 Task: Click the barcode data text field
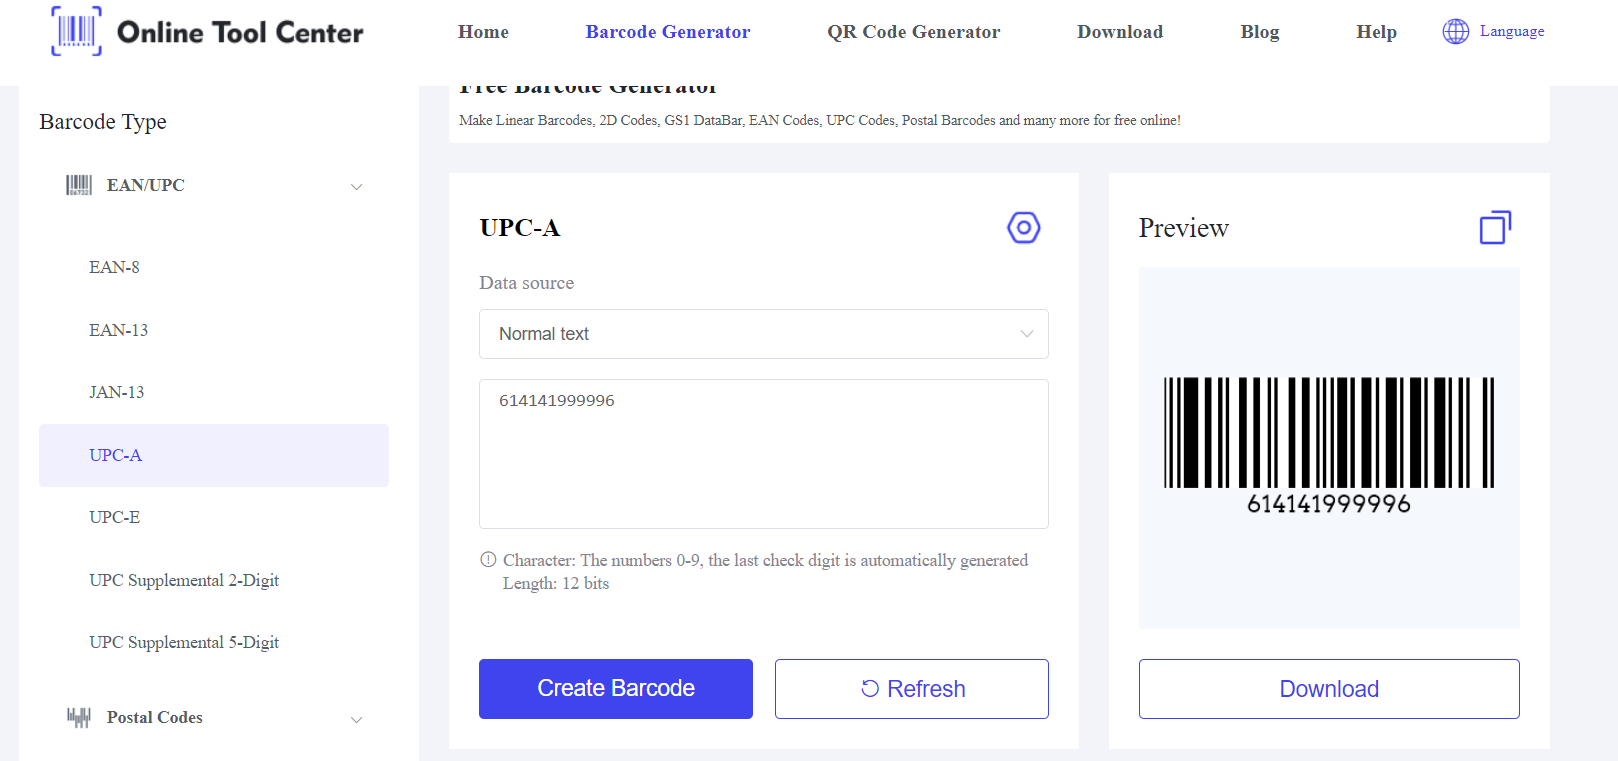763,453
